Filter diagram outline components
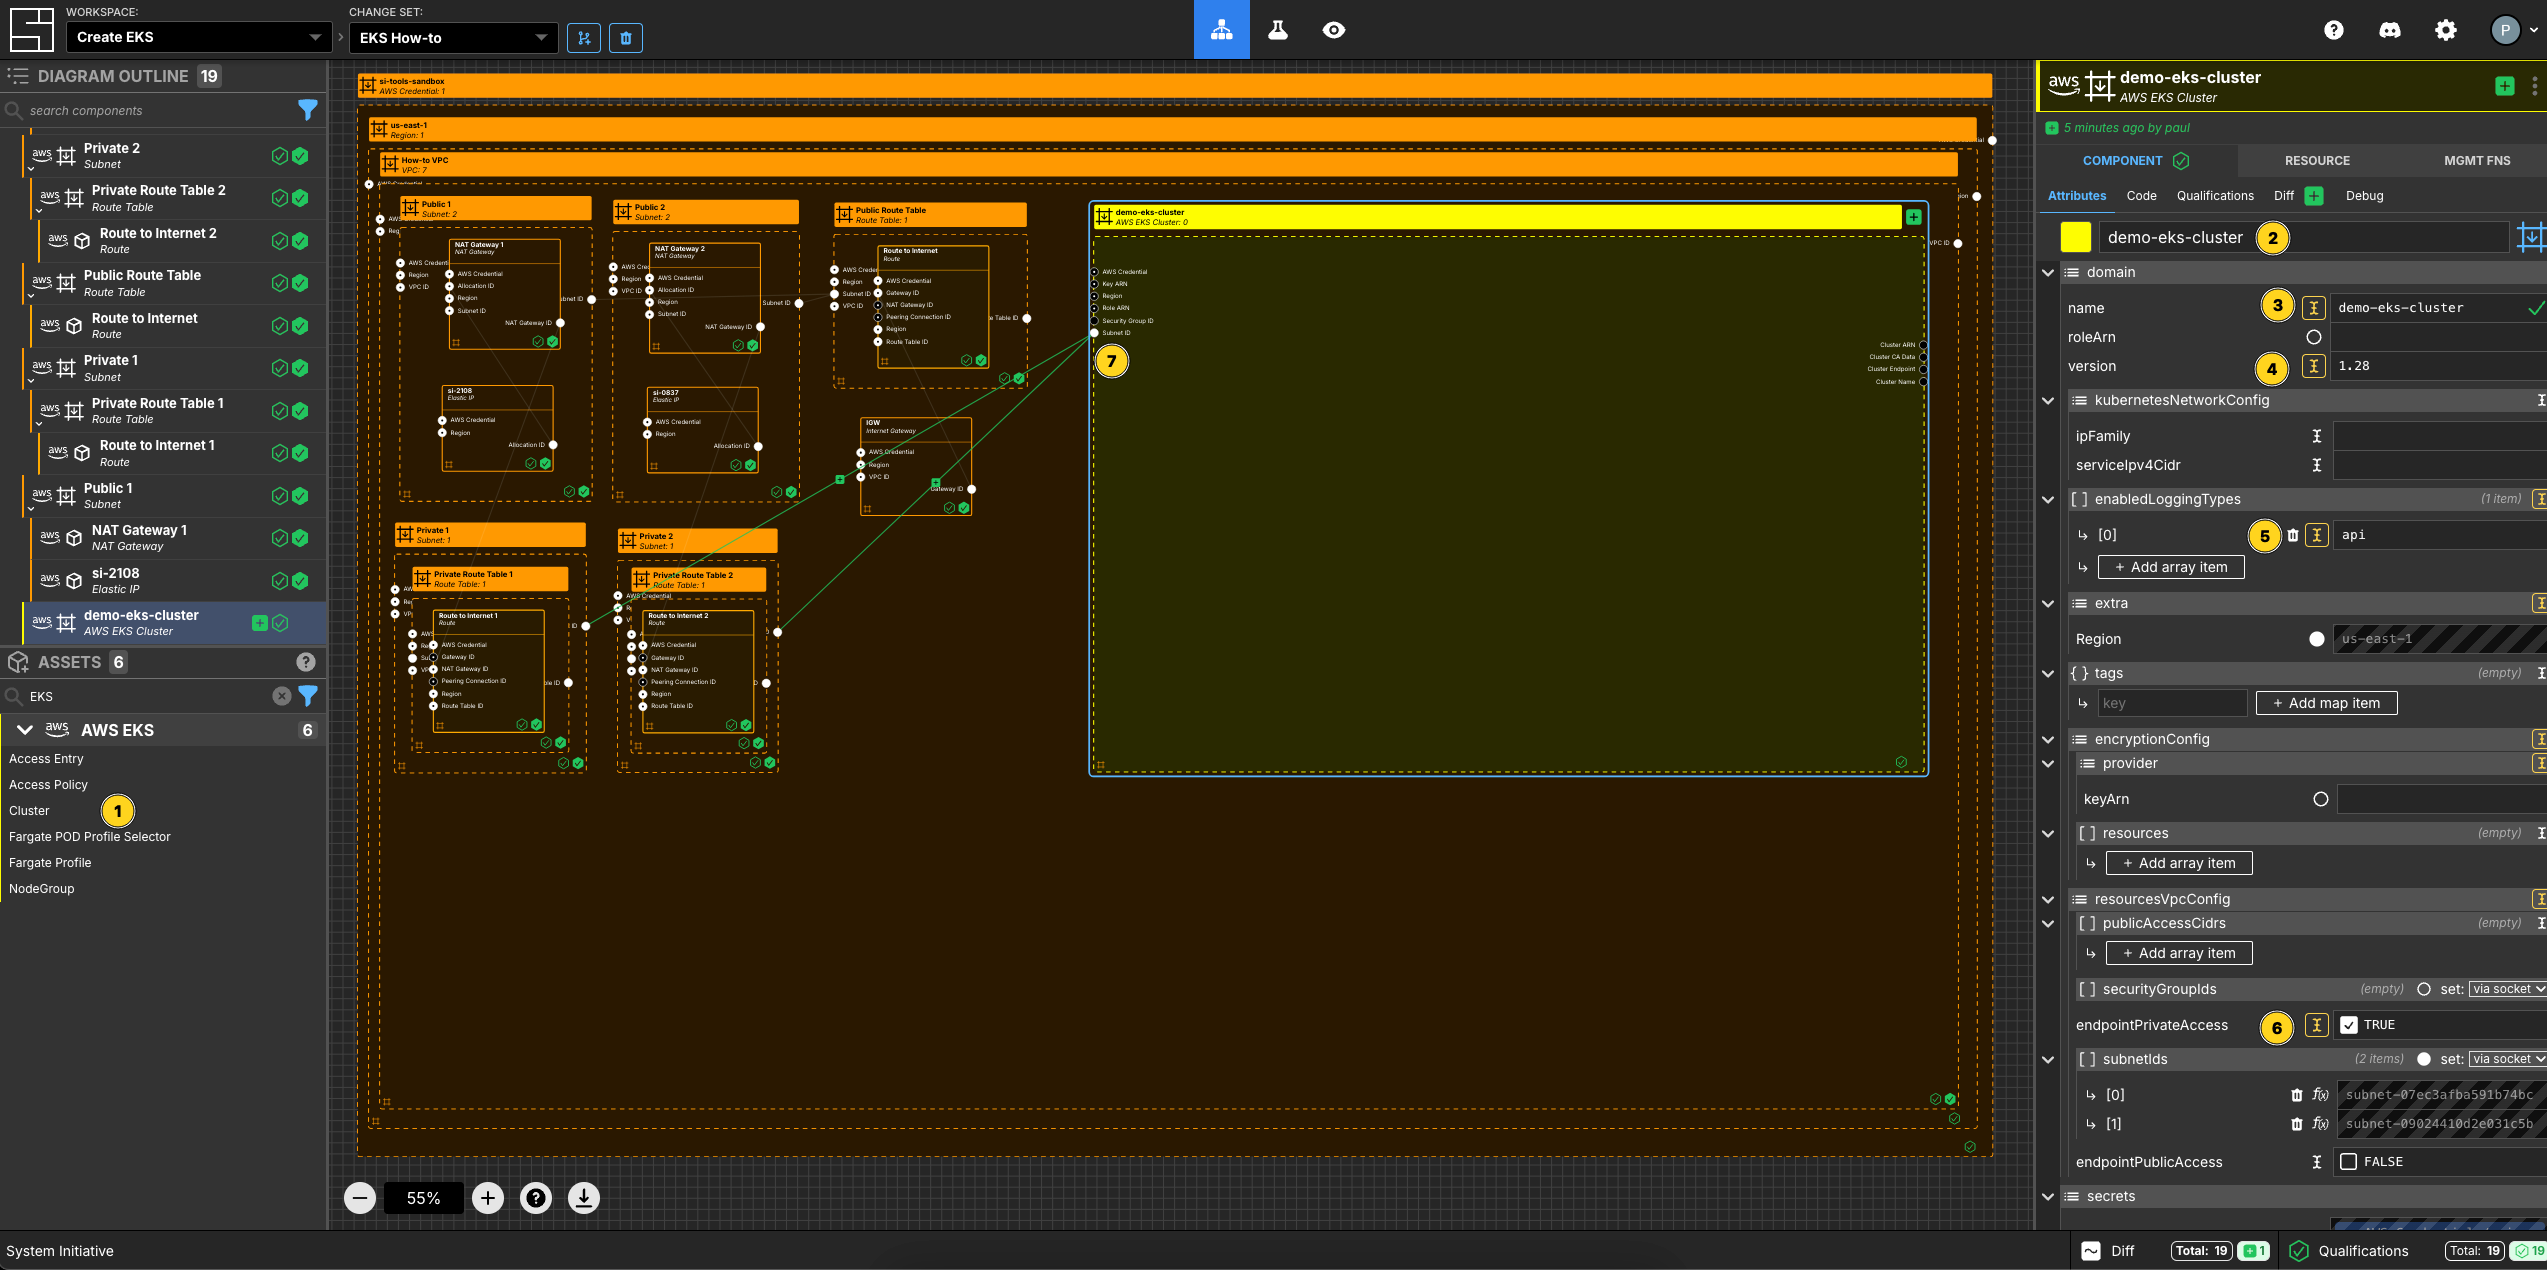 [x=308, y=110]
